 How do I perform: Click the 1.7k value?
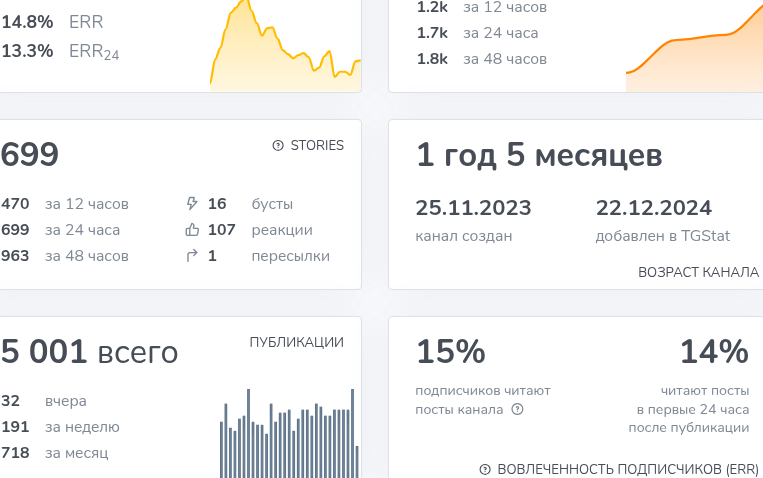pyautogui.click(x=432, y=33)
